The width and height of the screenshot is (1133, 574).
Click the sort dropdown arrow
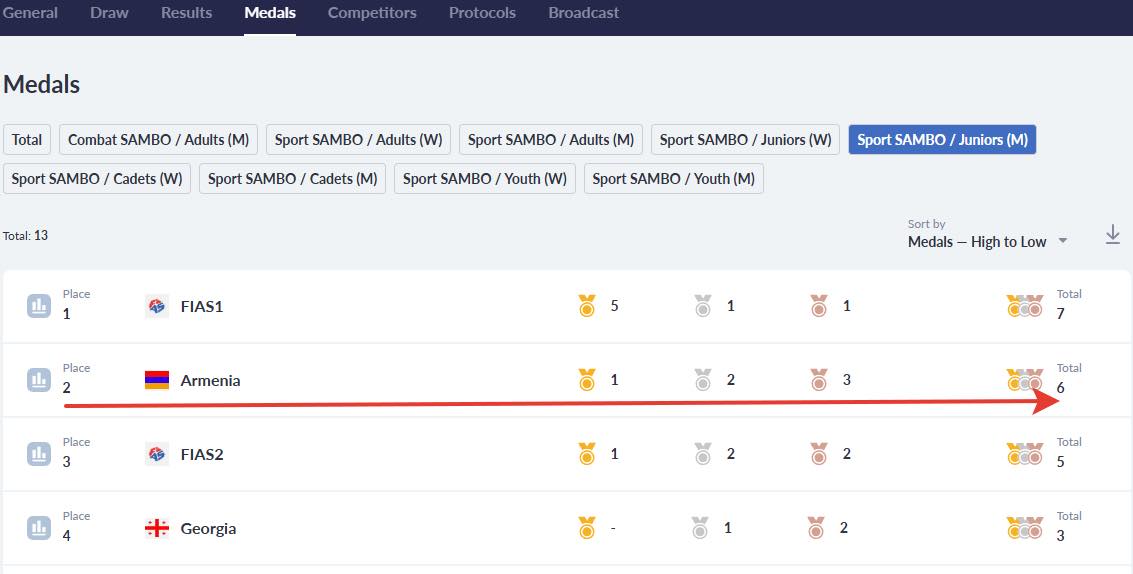tap(1063, 241)
